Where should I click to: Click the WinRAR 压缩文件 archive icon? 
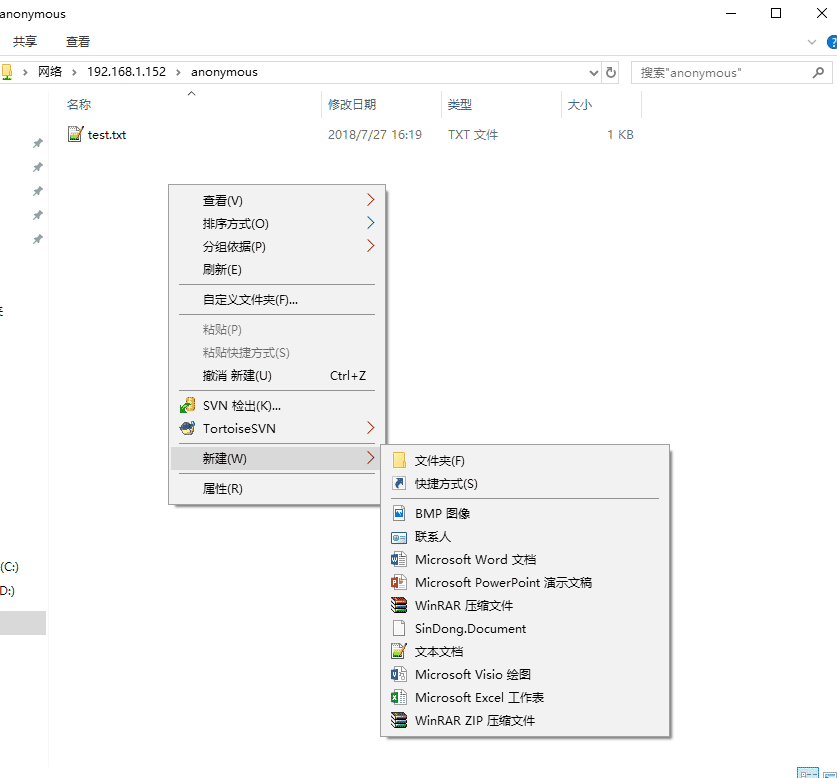pyautogui.click(x=399, y=605)
